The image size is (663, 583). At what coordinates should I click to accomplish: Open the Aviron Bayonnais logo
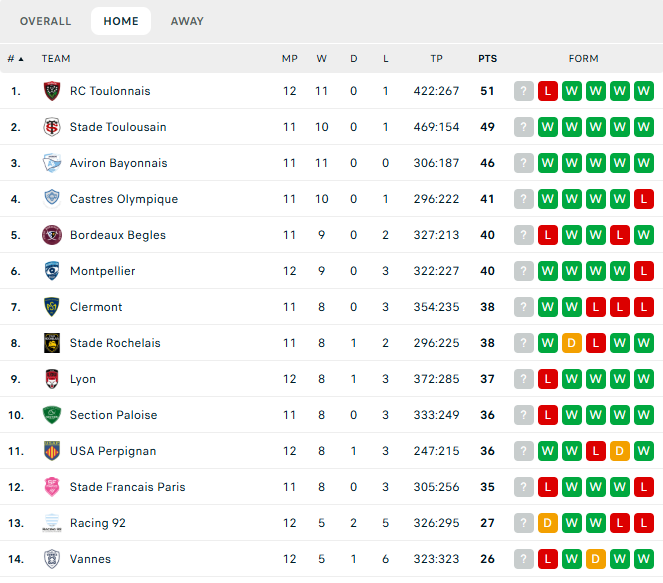(52, 163)
